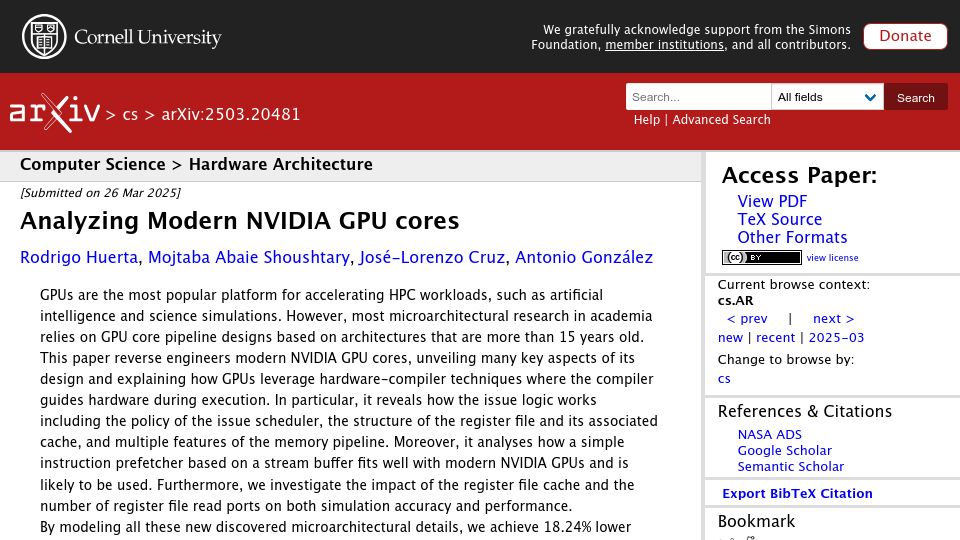Viewport: 960px width, 540px height.
Task: Click the Cornell University seal logo
Action: [x=44, y=37]
